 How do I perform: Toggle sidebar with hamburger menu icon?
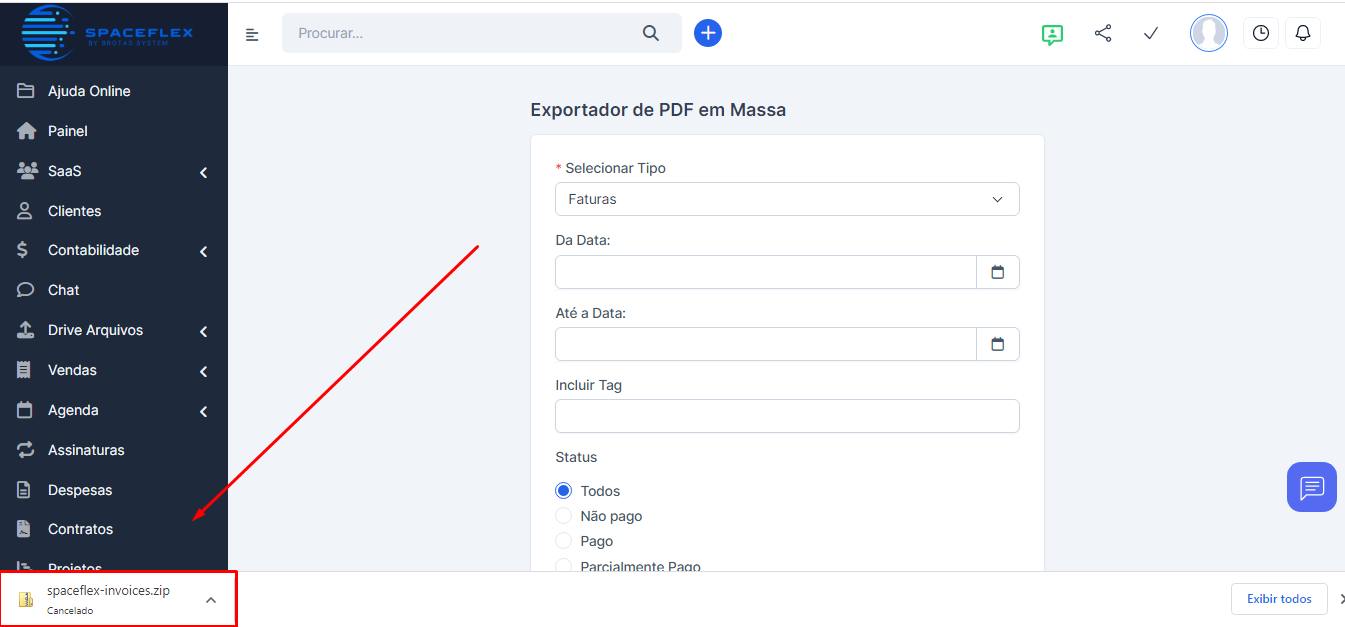252,35
